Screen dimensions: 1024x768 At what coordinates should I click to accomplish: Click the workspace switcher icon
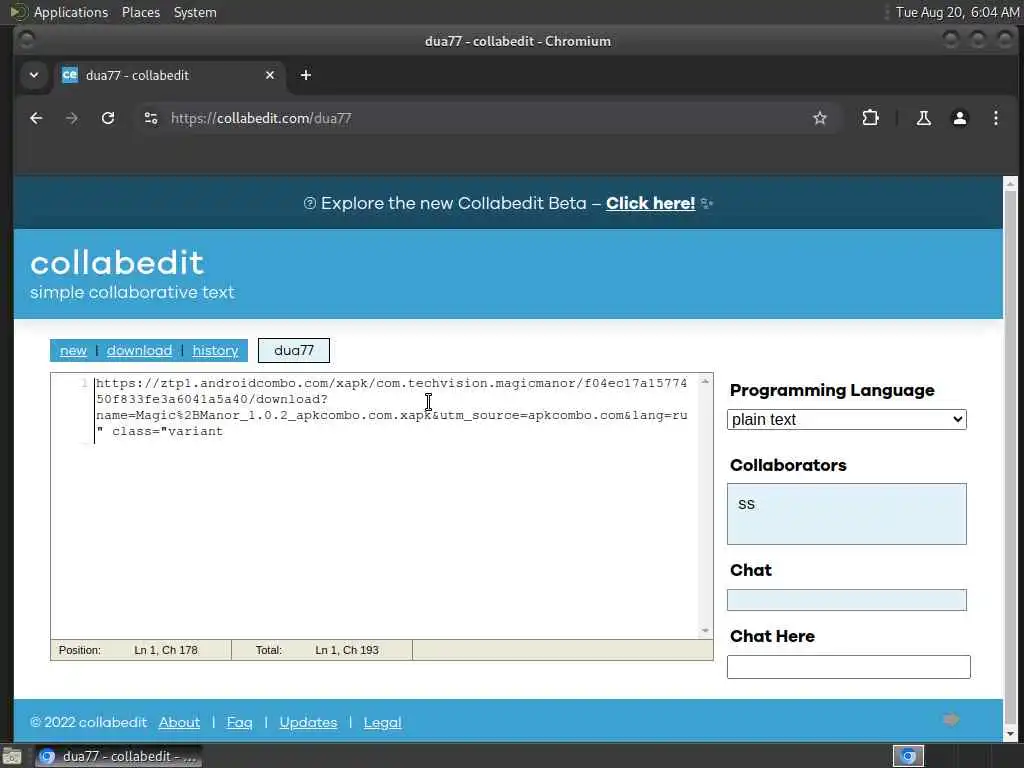click(908, 756)
